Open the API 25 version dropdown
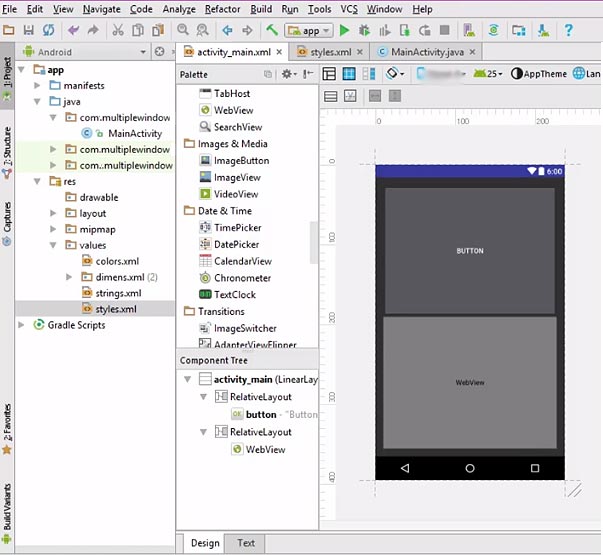Screen dimensions: 603x555 click(488, 73)
